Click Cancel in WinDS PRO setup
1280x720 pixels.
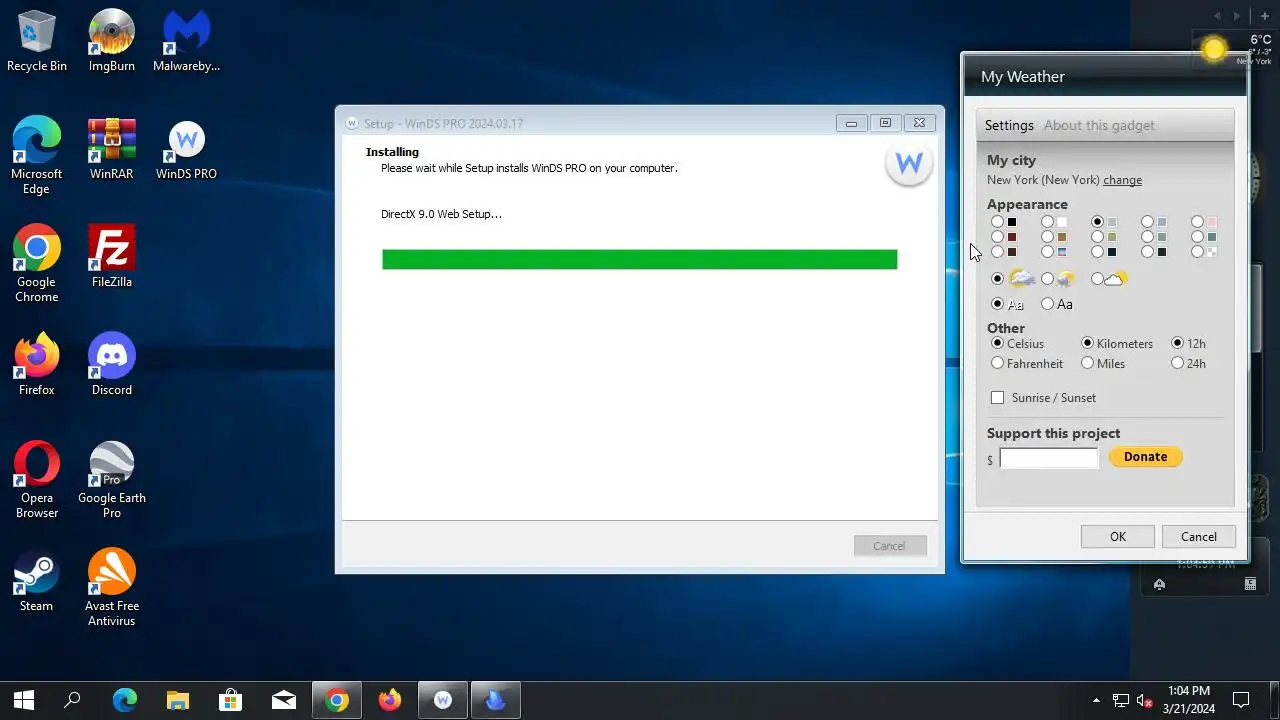coord(889,546)
